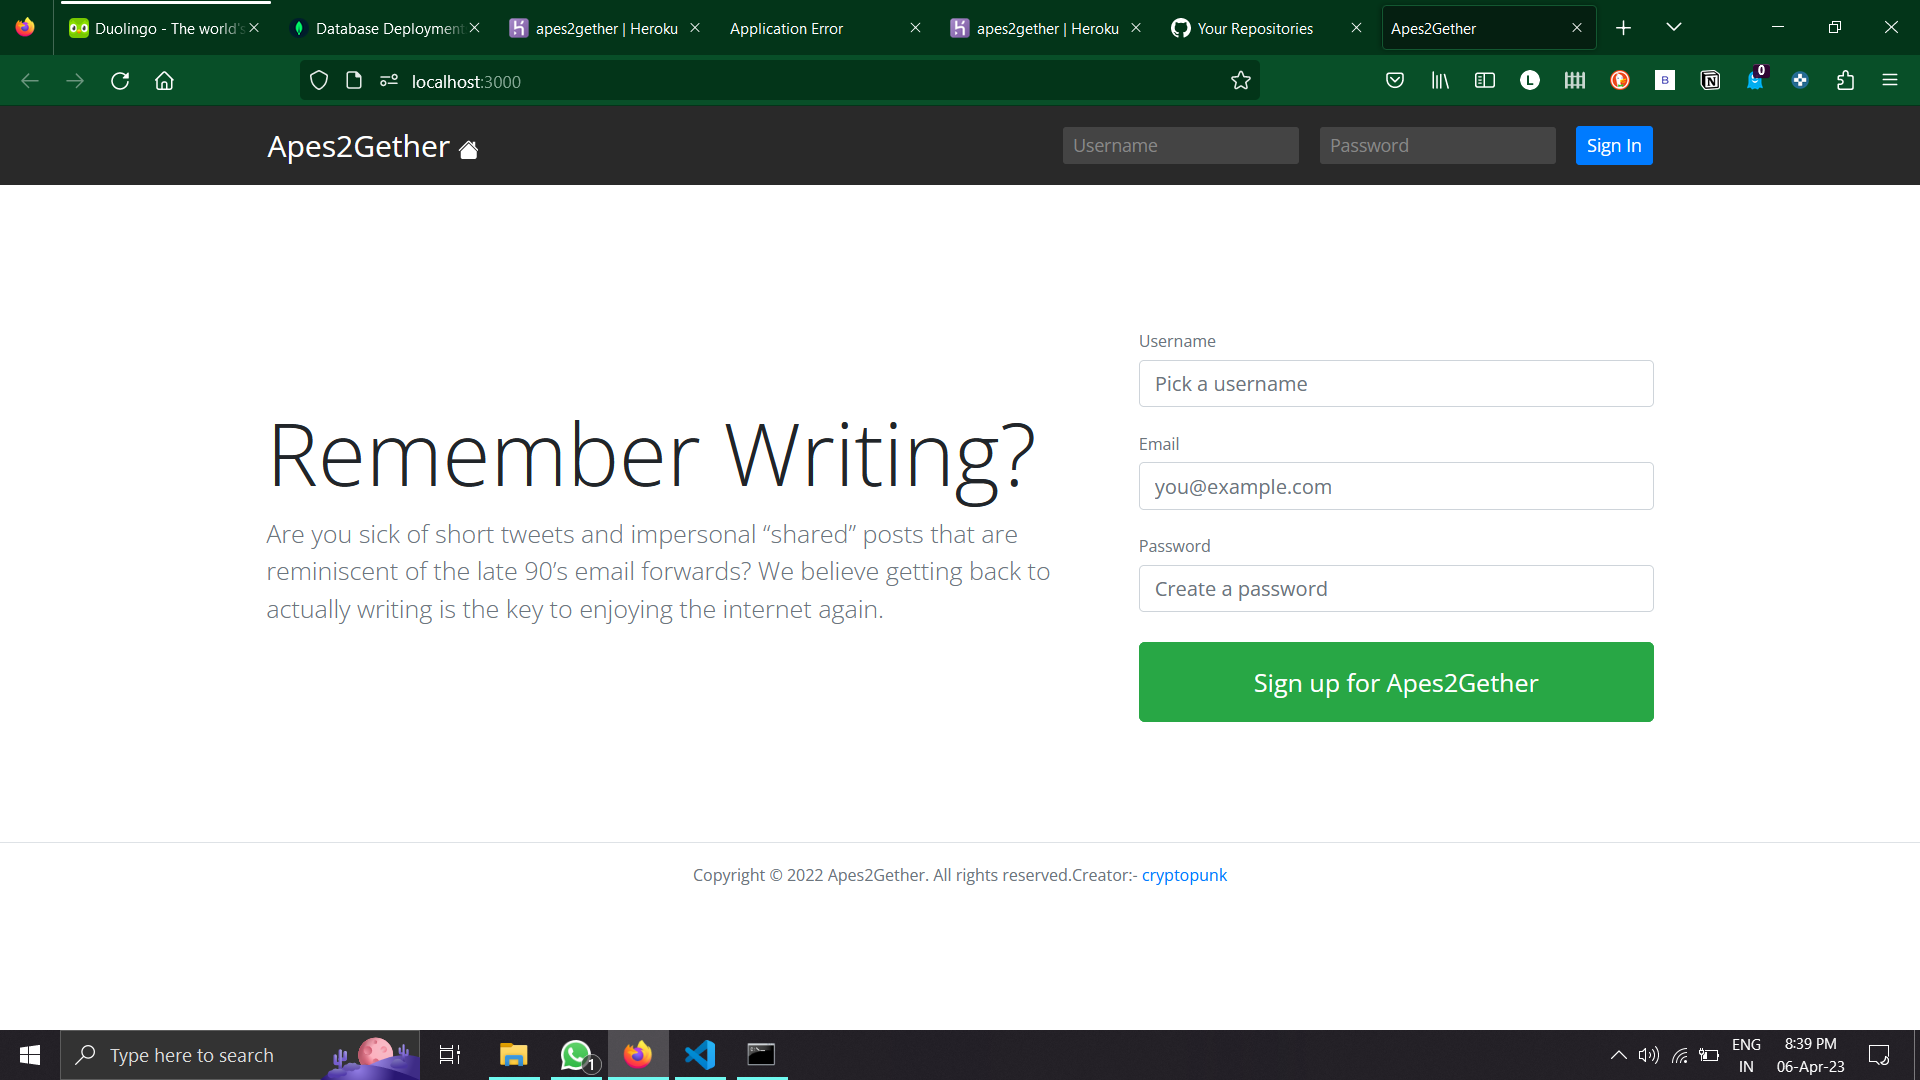
Task: Open the cryptopunk creator link
Action: [x=1184, y=875]
